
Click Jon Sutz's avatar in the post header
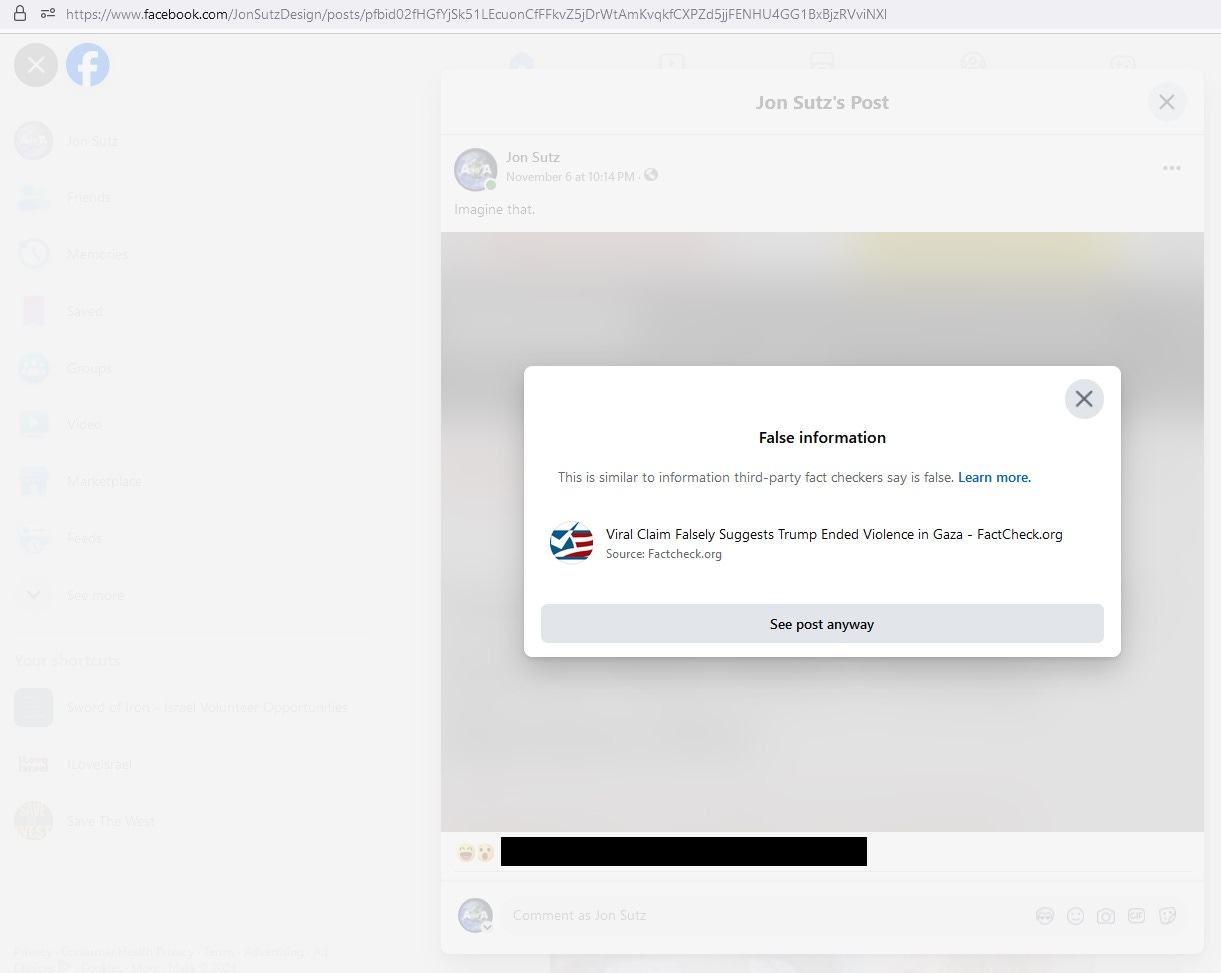(x=476, y=169)
